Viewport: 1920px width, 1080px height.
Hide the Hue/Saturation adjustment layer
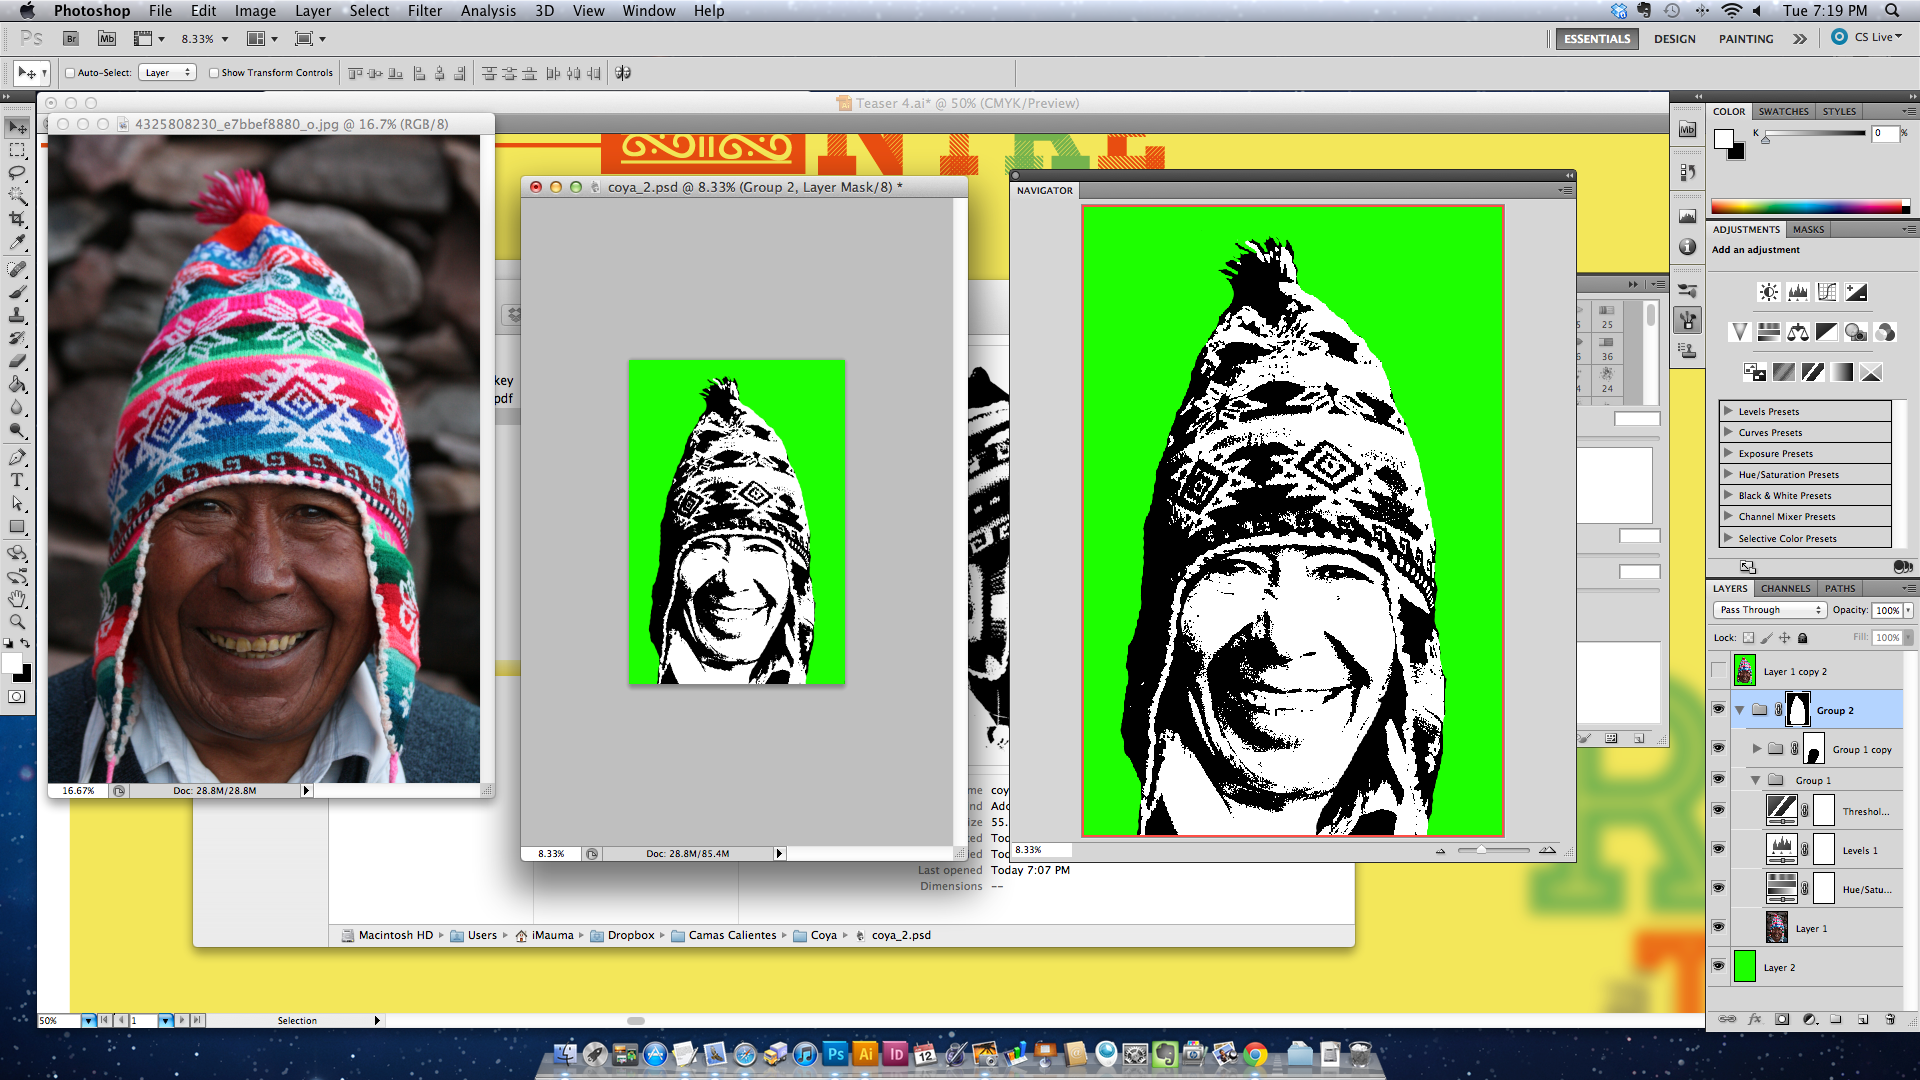[x=1719, y=888]
